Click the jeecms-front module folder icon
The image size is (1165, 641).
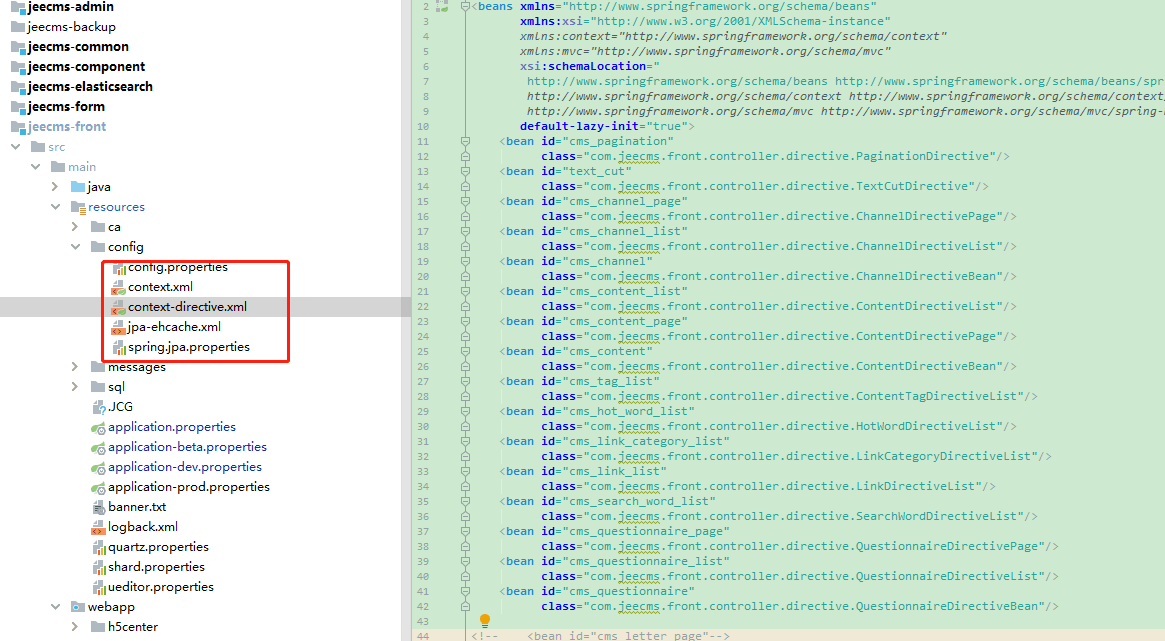point(19,127)
